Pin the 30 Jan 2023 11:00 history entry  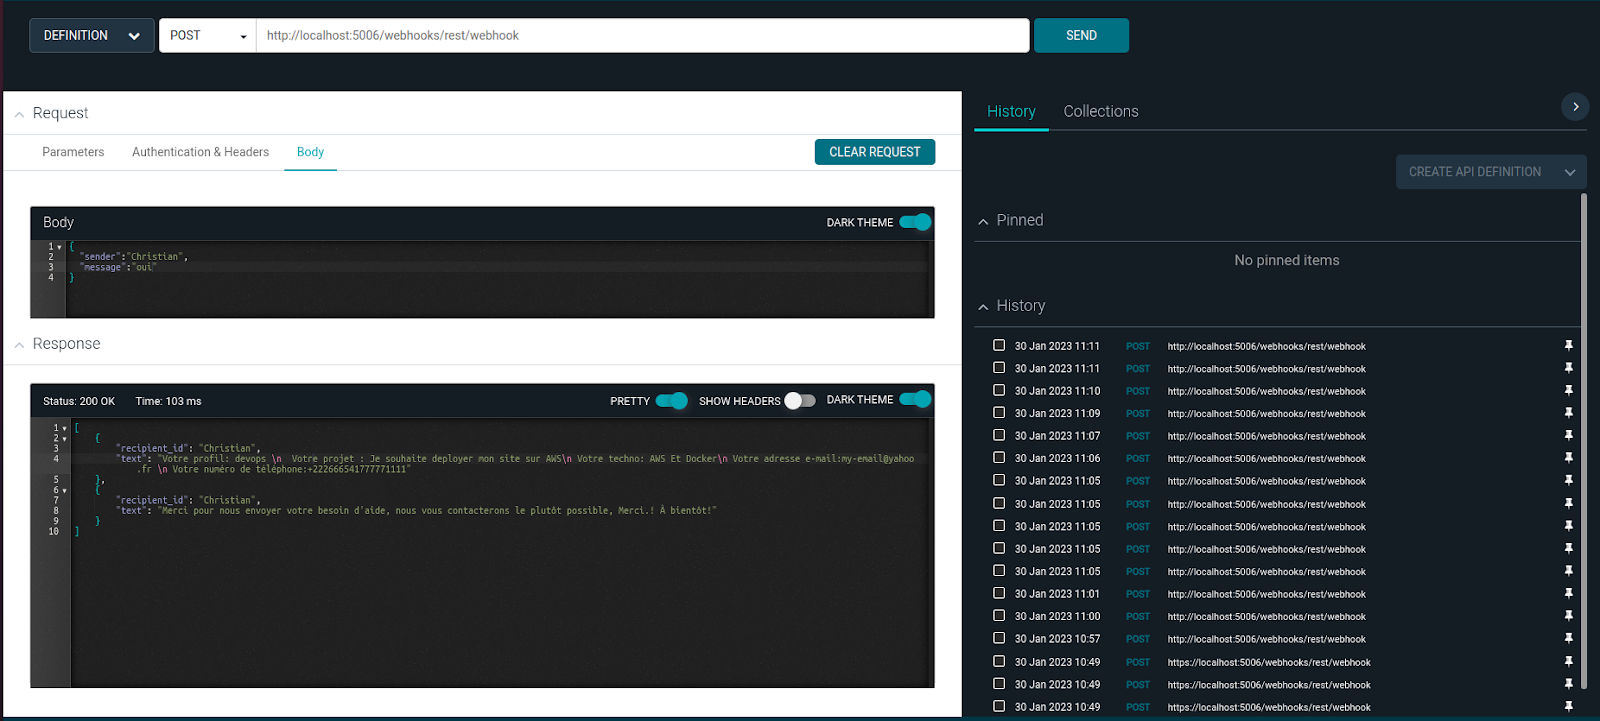[1568, 616]
